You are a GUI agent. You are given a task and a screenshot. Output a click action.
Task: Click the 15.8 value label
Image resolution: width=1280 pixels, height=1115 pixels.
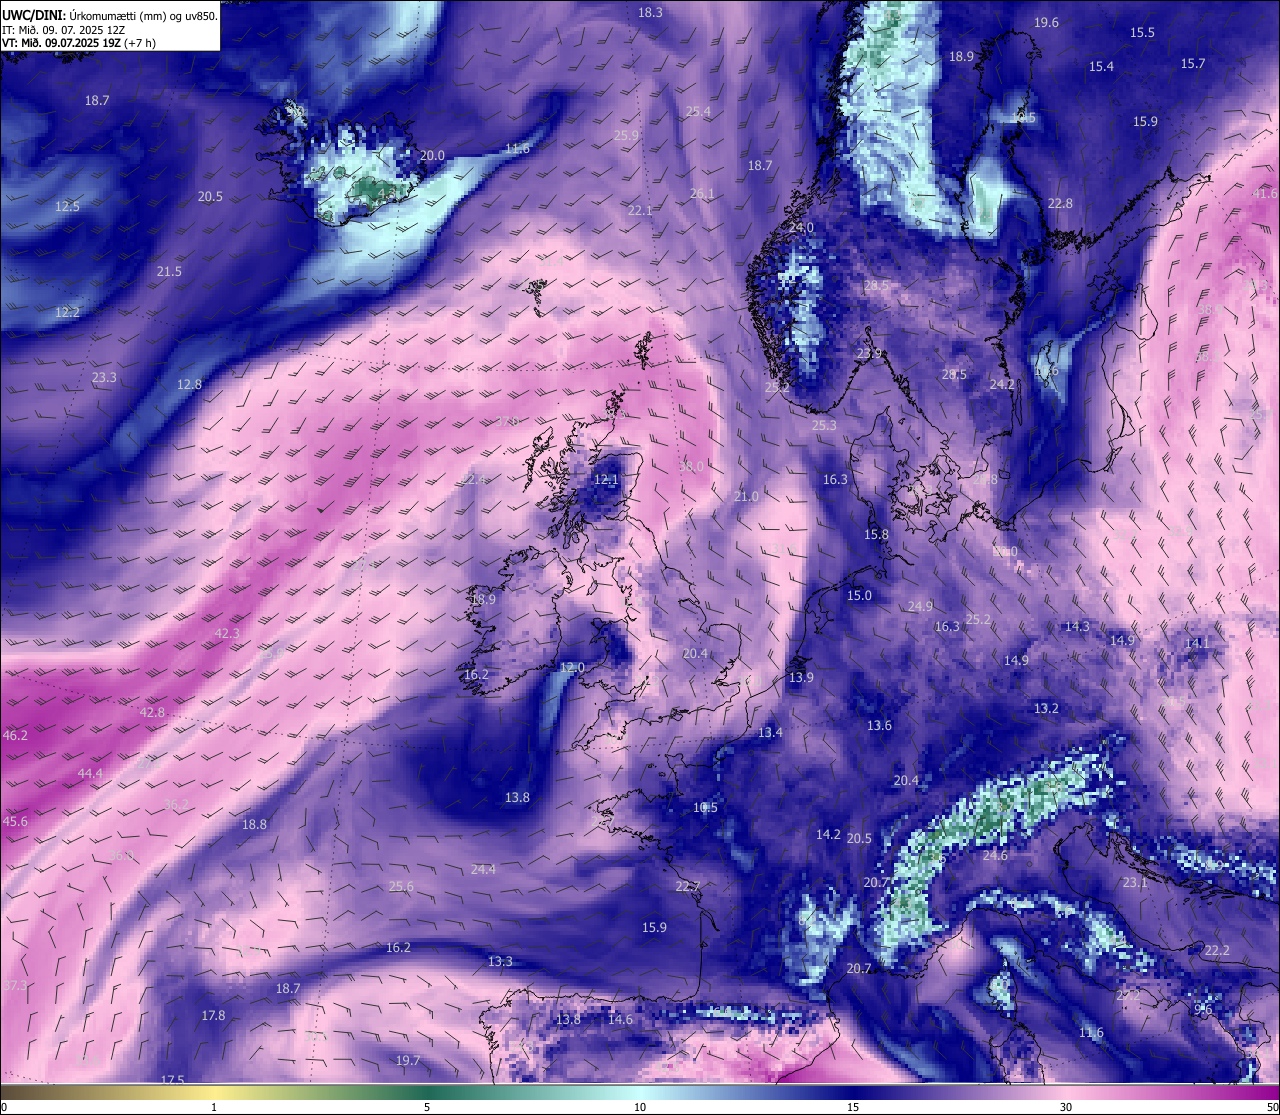pos(876,534)
